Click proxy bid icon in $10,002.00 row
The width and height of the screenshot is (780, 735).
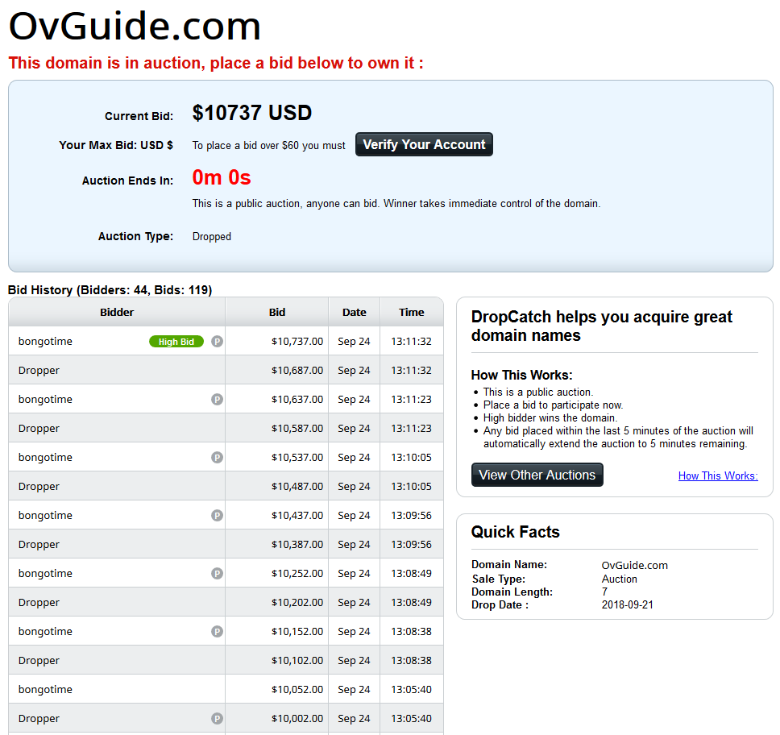(217, 718)
